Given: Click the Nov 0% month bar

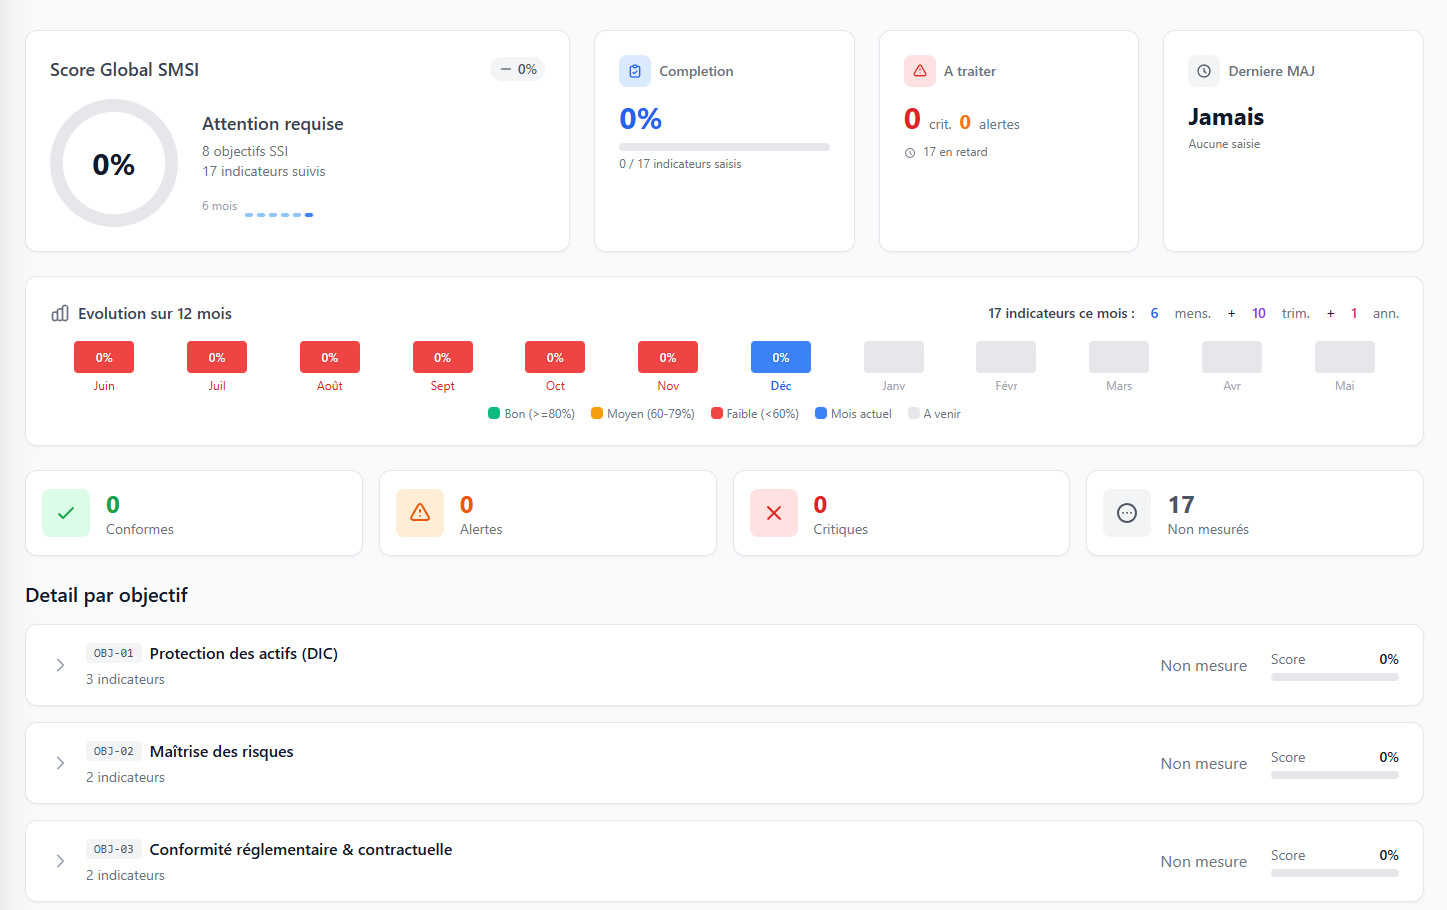Looking at the screenshot, I should 668,357.
